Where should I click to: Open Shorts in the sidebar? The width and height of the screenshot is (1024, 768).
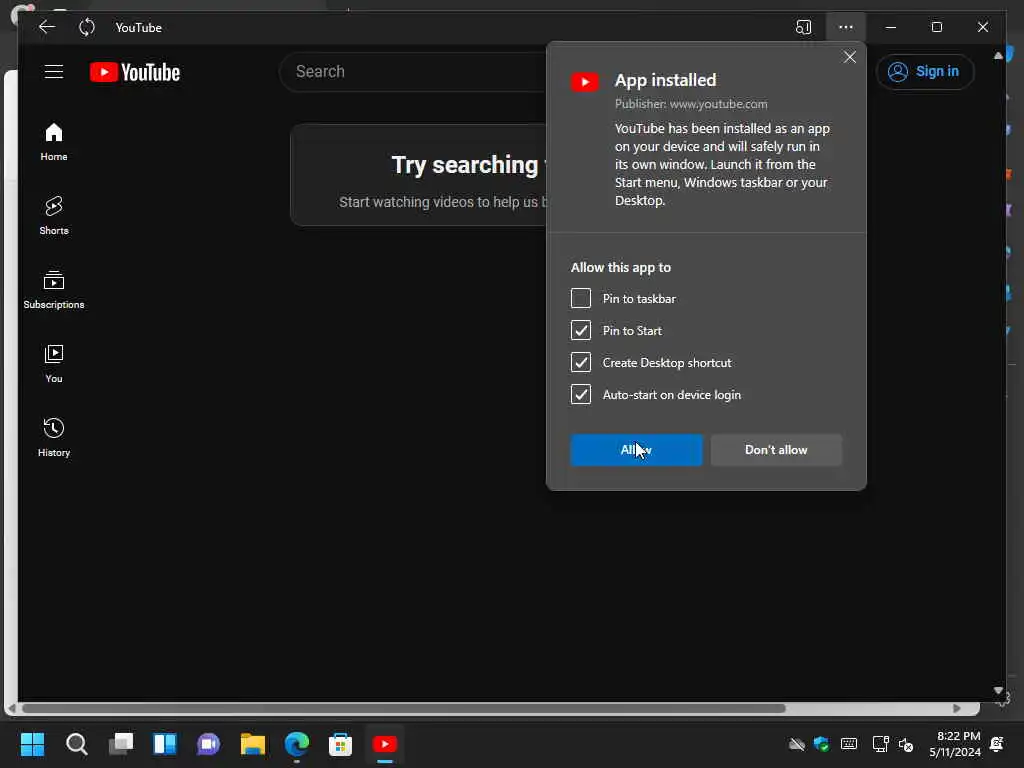pos(54,216)
